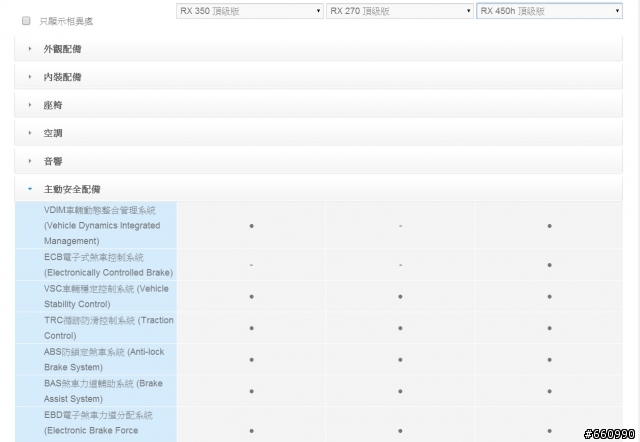
Task: Open the RX 350 頂級版 model dropdown
Action: pyautogui.click(x=250, y=11)
